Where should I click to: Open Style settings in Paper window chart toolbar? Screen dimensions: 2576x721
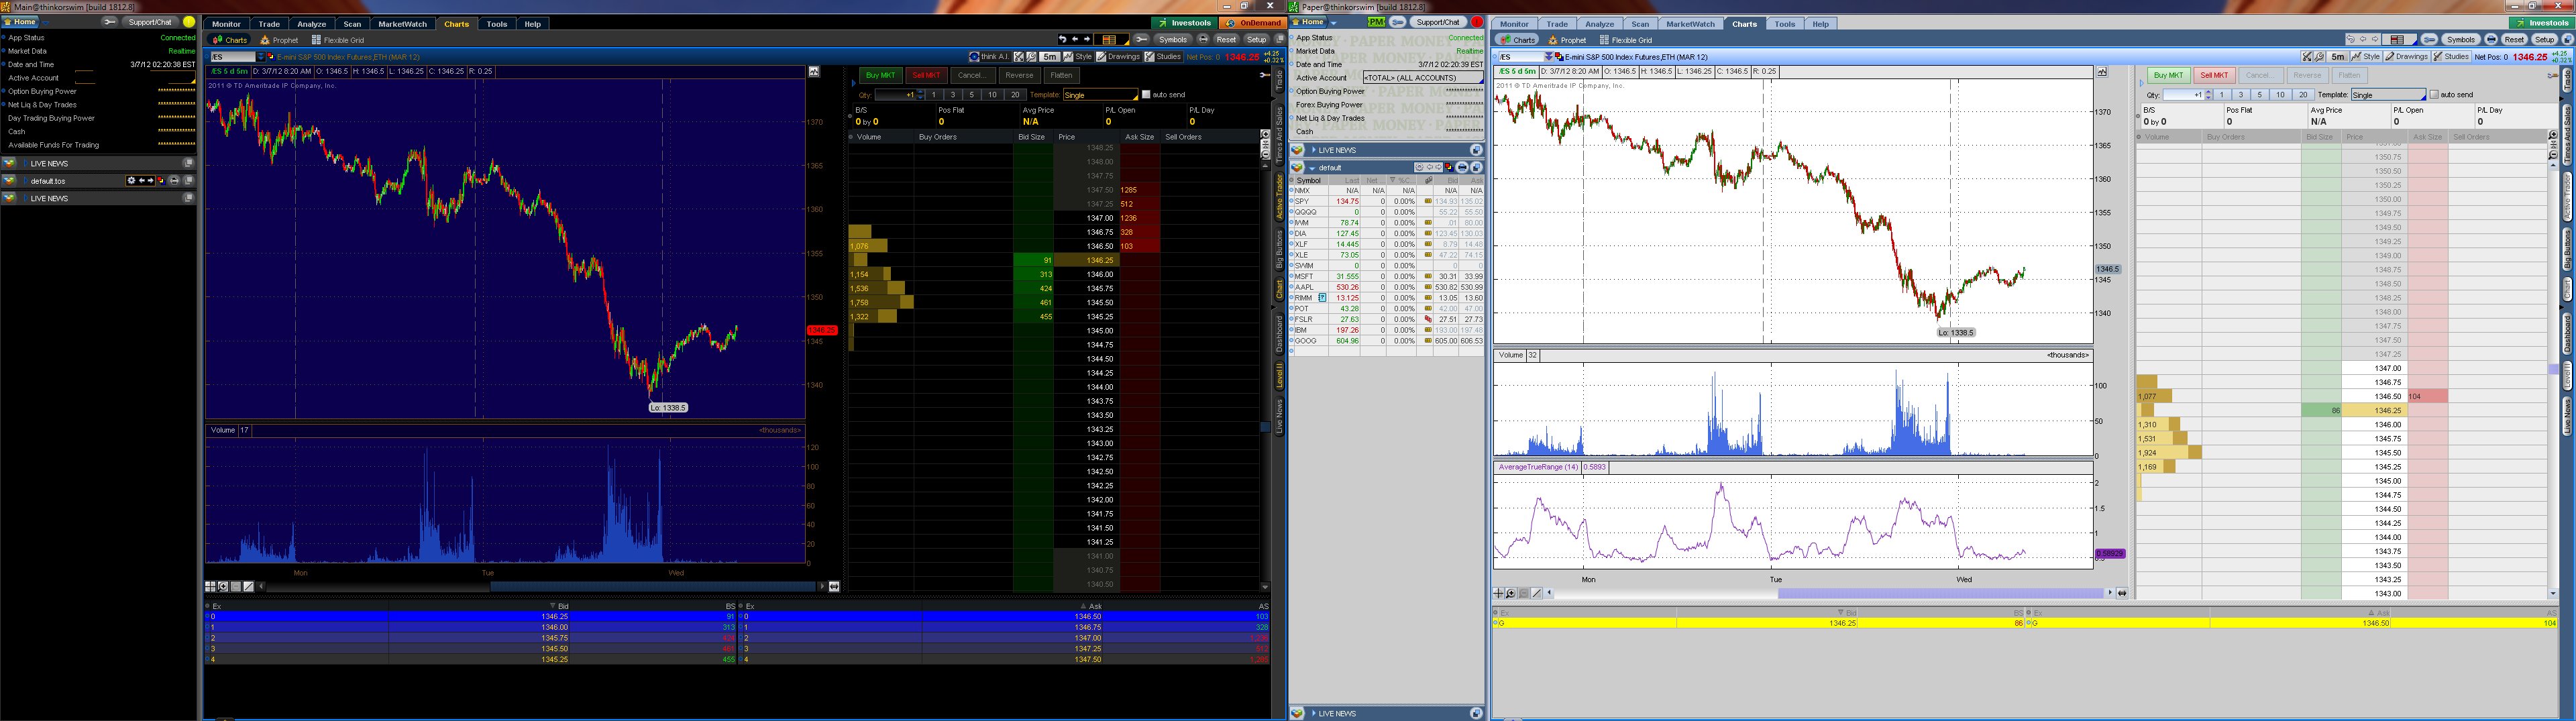2366,57
